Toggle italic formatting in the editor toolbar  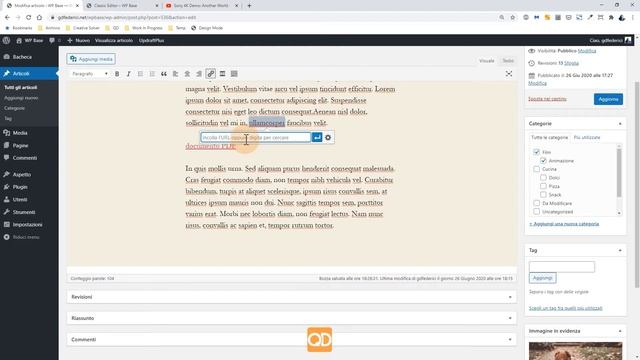pos(129,74)
